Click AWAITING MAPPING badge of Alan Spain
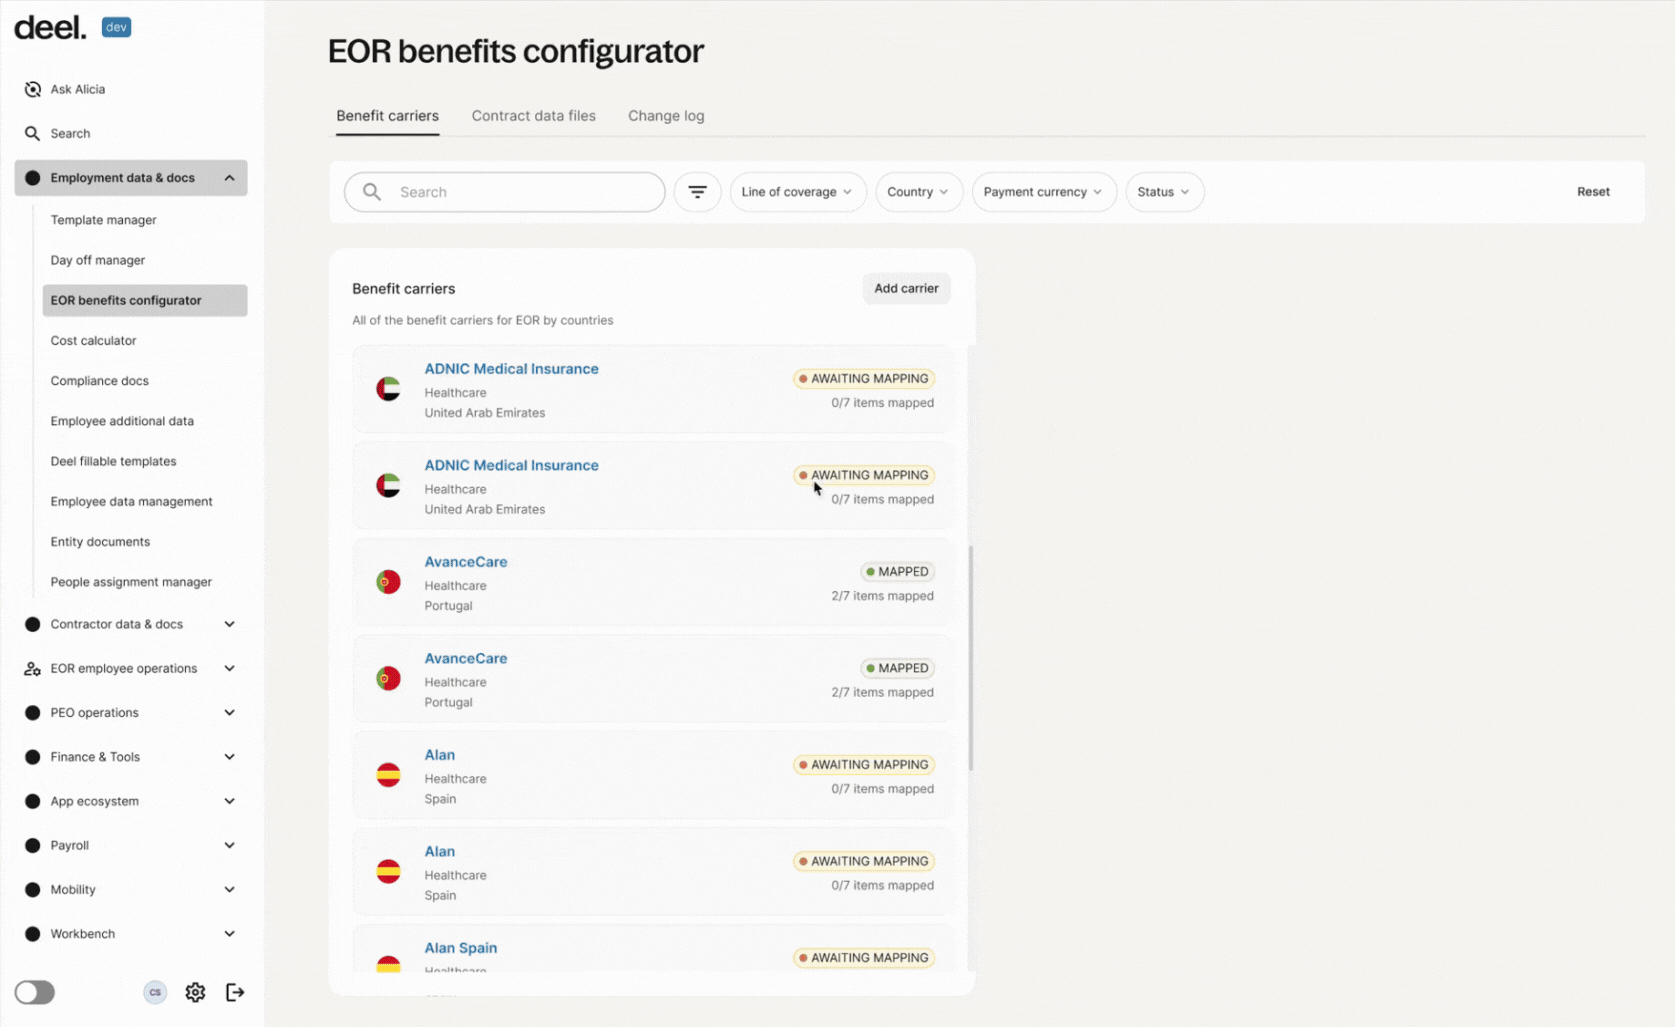Screen dimensions: 1675x1027 point(864,958)
